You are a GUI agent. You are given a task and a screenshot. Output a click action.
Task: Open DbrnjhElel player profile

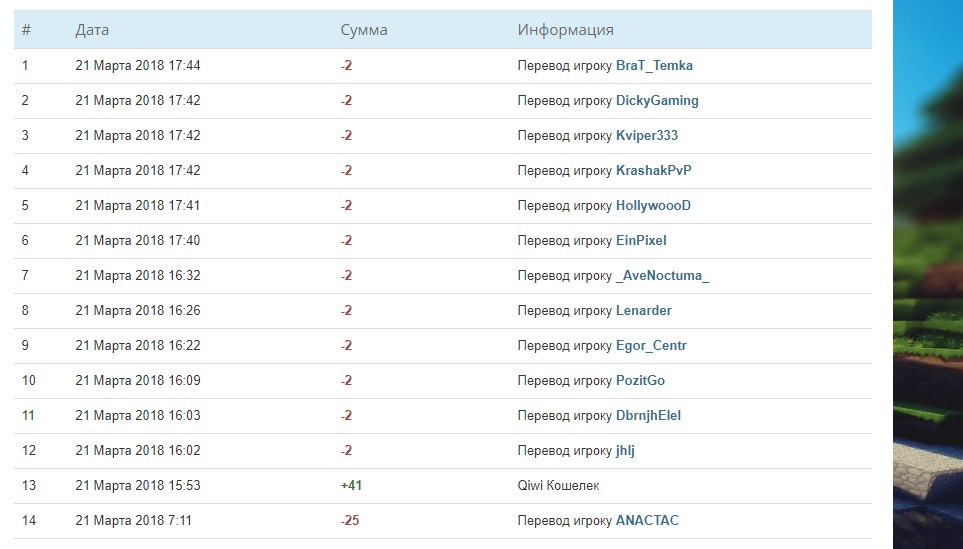point(648,416)
